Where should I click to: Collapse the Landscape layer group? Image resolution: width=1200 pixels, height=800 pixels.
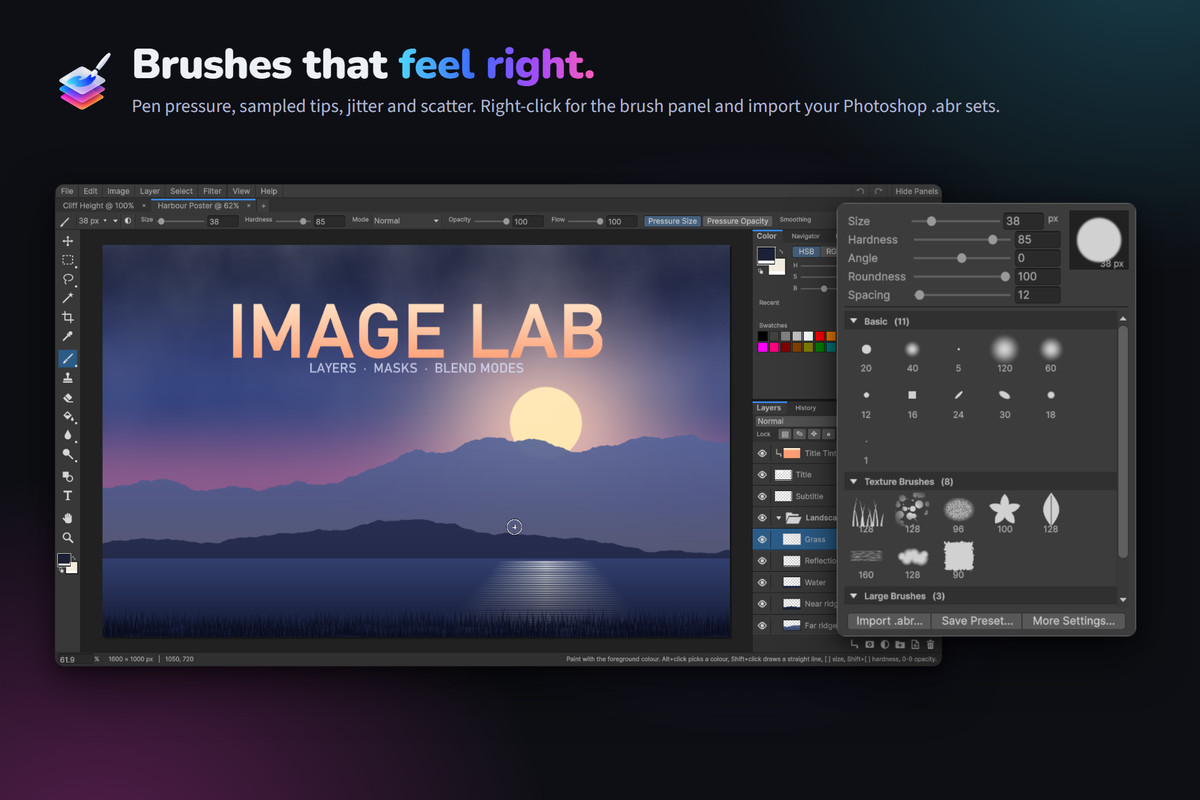point(779,518)
